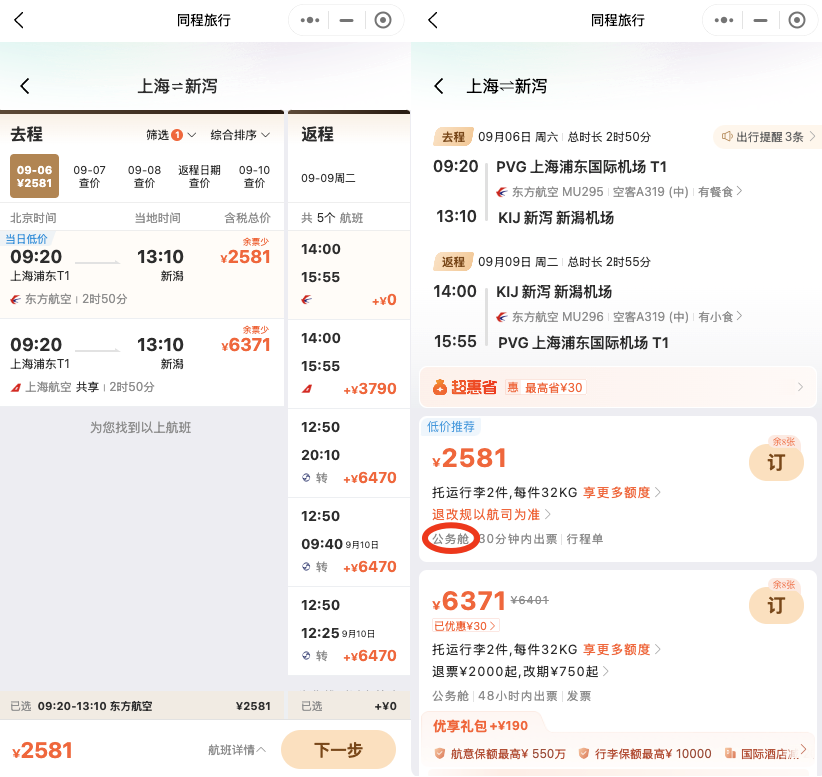Tap the 上海航空 logo on ¥6371 flight
This screenshot has width=822, height=777.
click(x=16, y=387)
